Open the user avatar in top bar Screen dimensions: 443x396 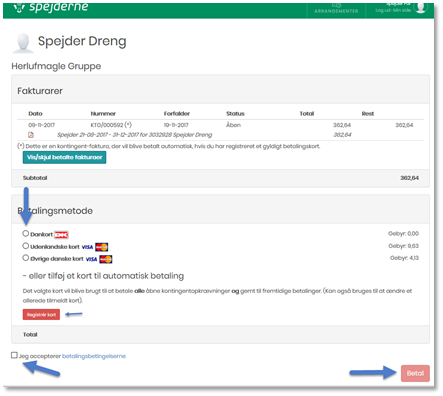pos(421,7)
